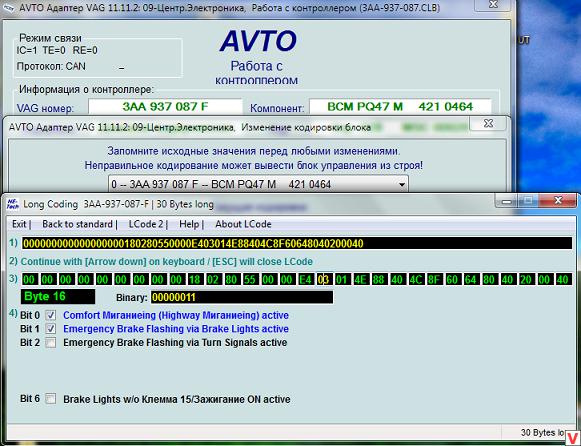Minimize the Long Coding window

(507, 201)
